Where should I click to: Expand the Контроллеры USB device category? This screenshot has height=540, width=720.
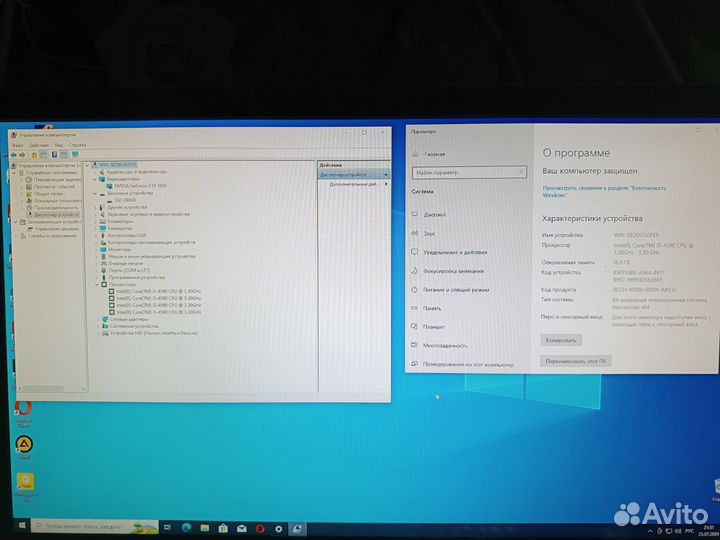(96, 235)
